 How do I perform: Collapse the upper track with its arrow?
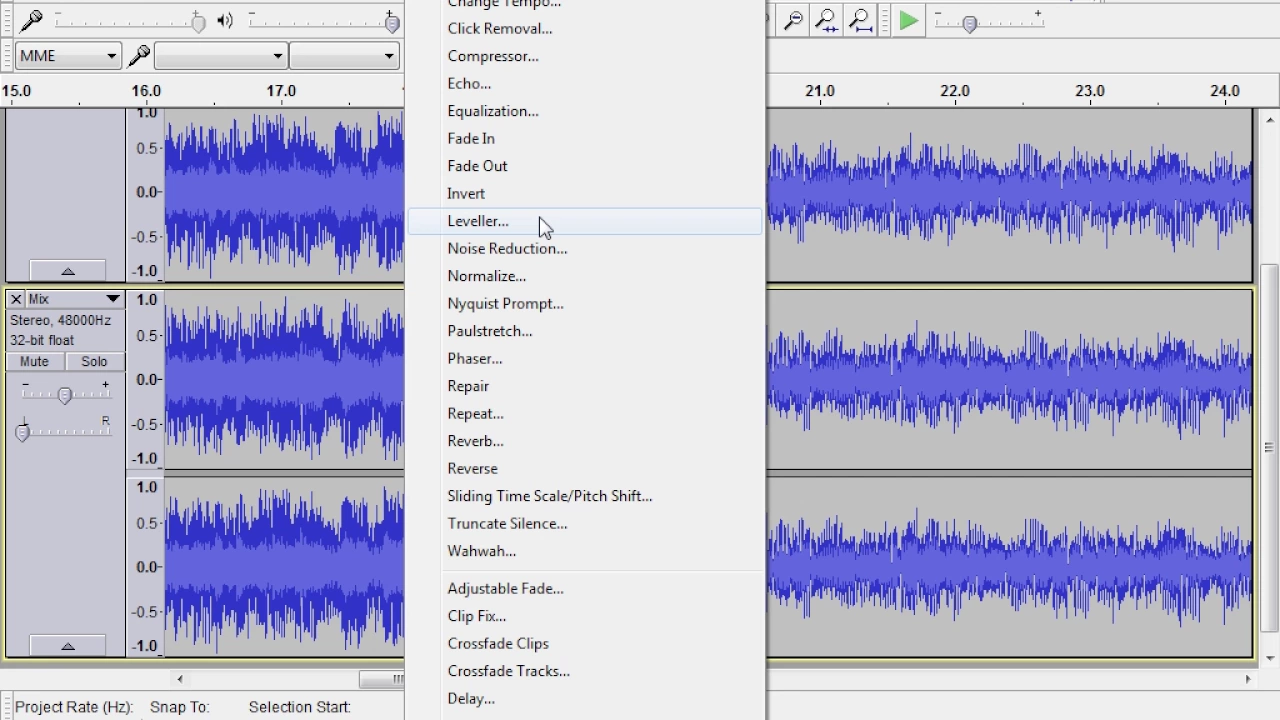(x=67, y=271)
